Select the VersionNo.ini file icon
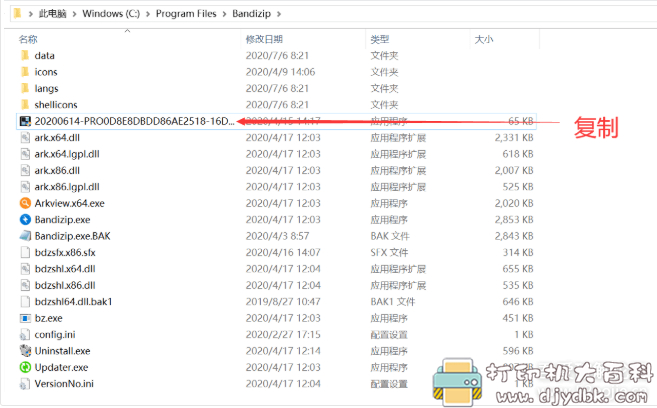The width and height of the screenshot is (657, 408). coord(25,384)
